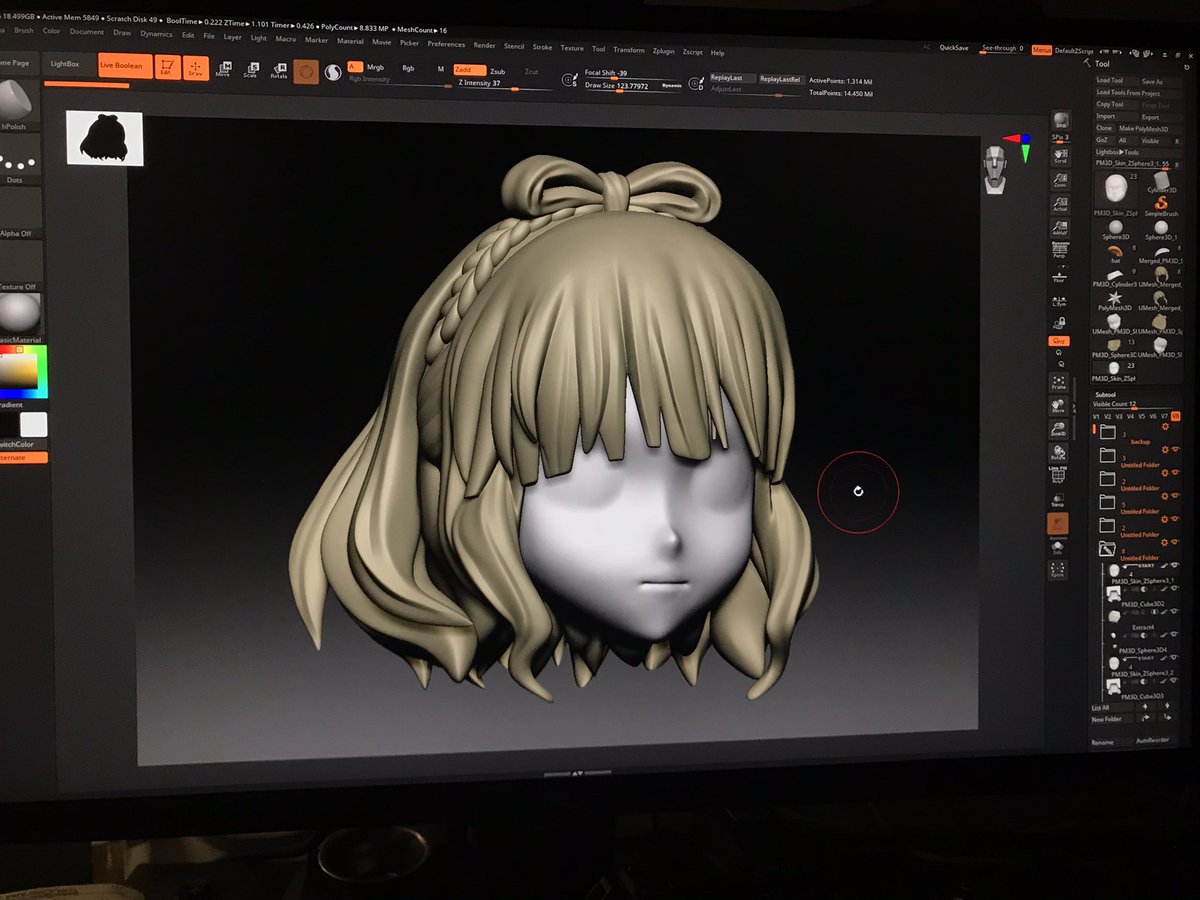Click the AAHalf view icon

(1060, 228)
